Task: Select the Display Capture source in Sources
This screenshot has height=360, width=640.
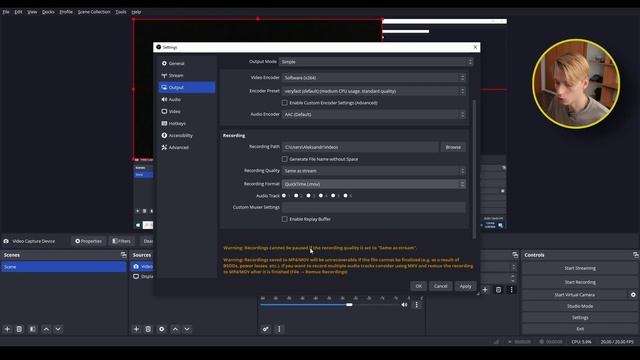Action: (142, 276)
